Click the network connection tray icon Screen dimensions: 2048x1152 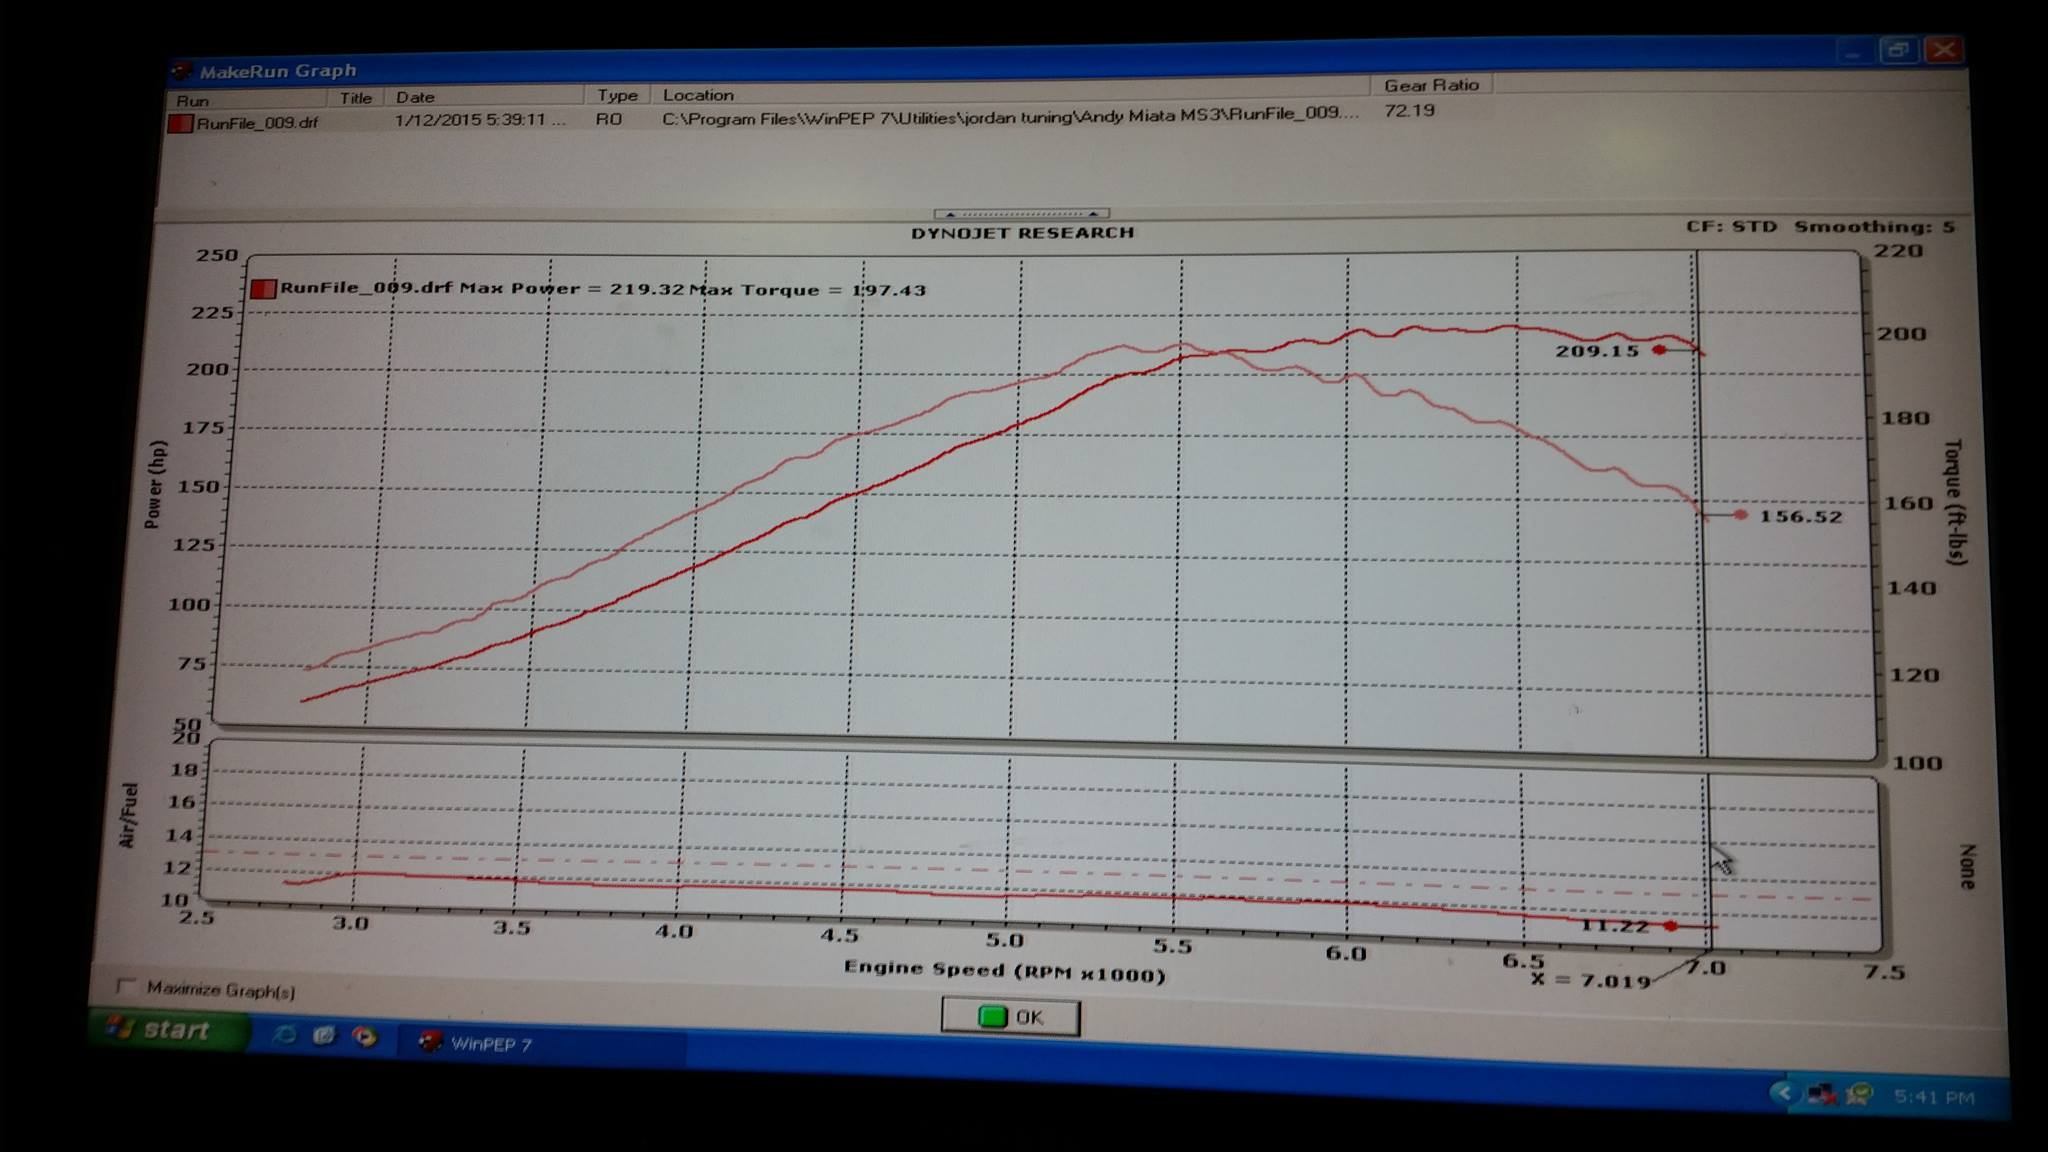(x=1821, y=1094)
